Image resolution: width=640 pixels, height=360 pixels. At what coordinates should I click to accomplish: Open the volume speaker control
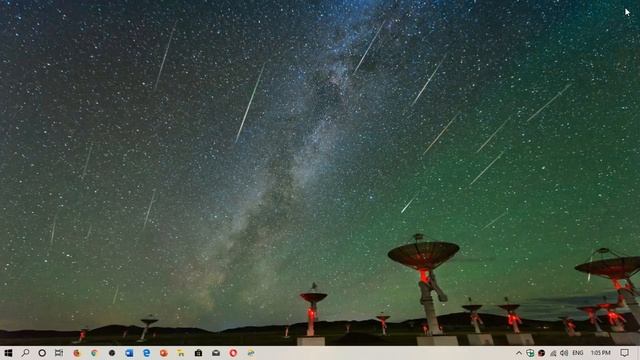coord(564,353)
